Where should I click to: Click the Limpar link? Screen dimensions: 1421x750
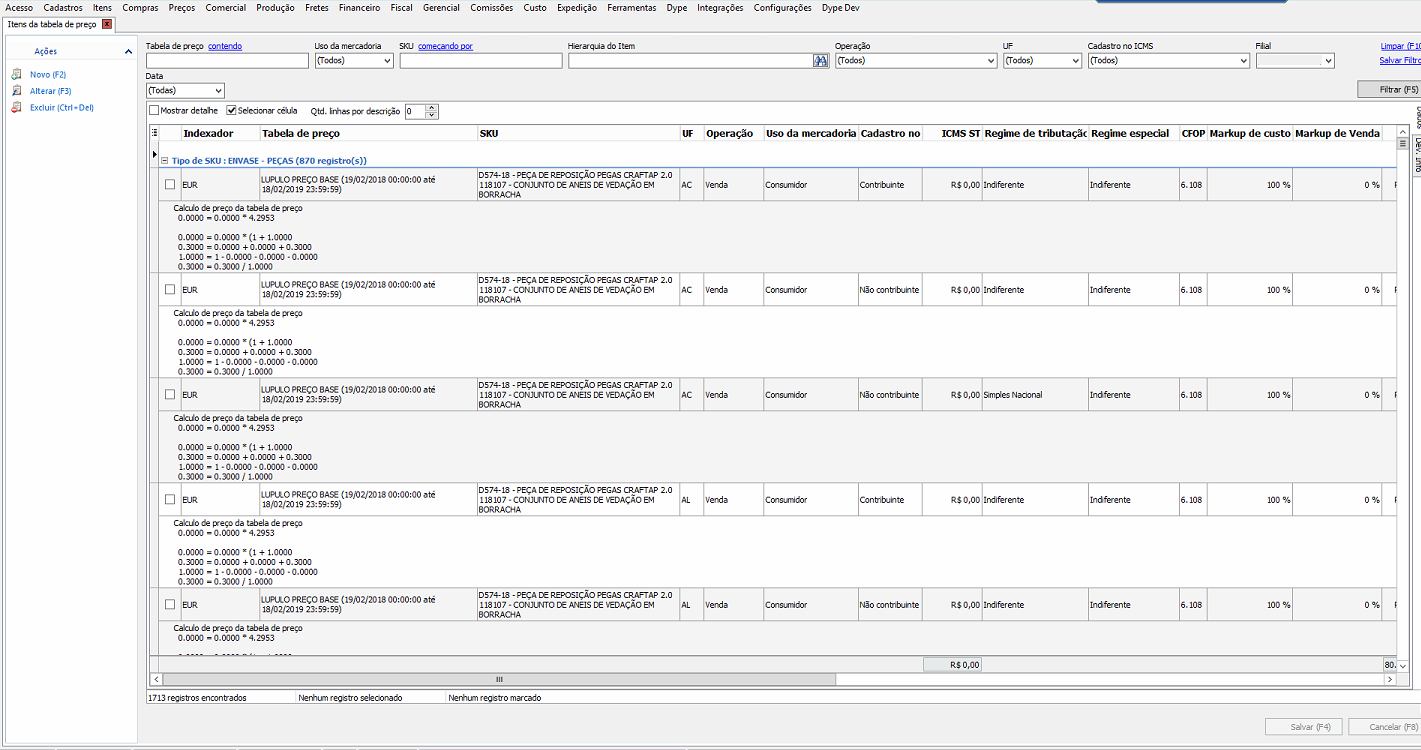click(1400, 46)
